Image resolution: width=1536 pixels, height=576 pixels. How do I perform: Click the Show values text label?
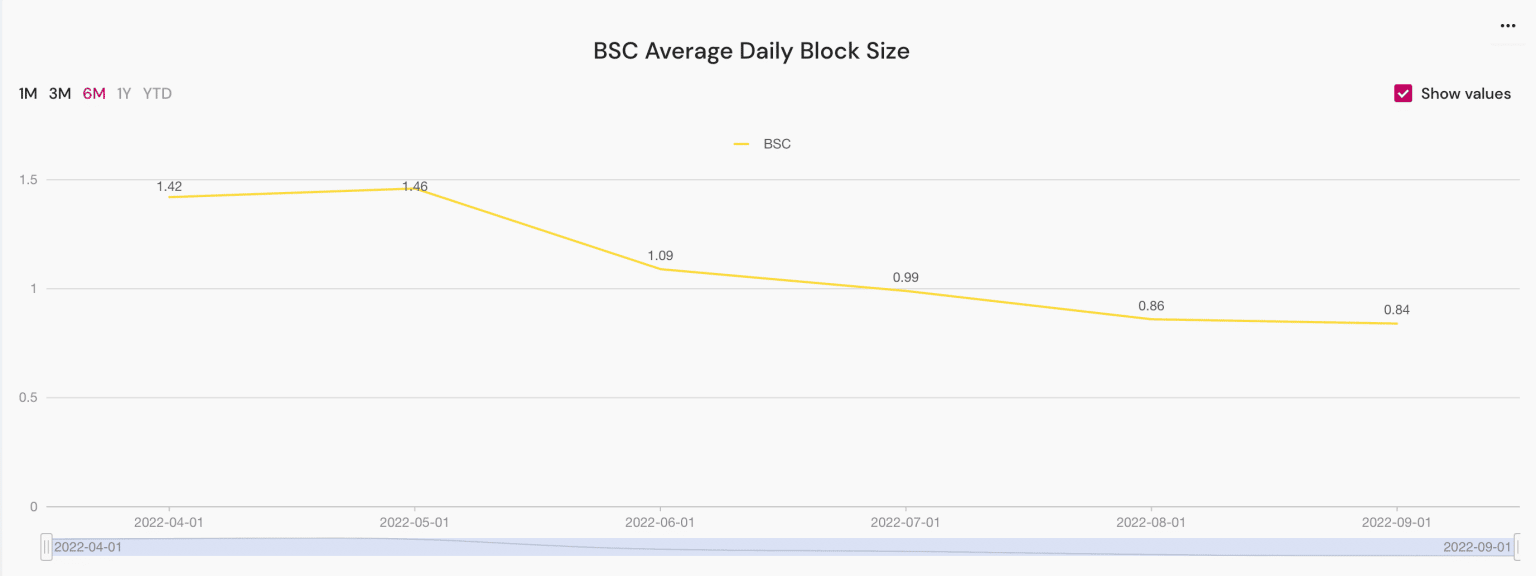[1465, 93]
